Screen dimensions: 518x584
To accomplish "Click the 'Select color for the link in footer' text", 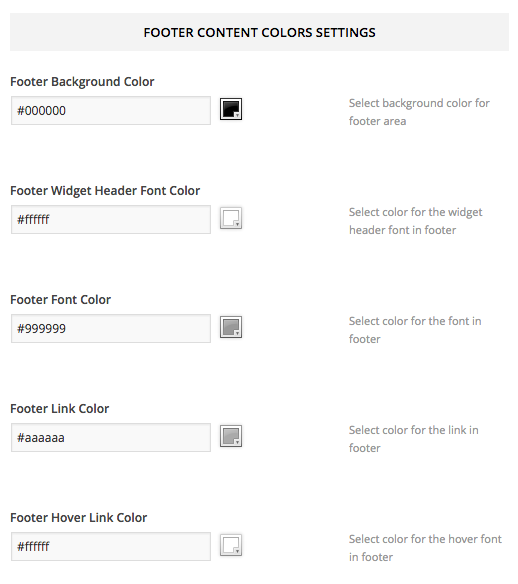I will pyautogui.click(x=414, y=439).
